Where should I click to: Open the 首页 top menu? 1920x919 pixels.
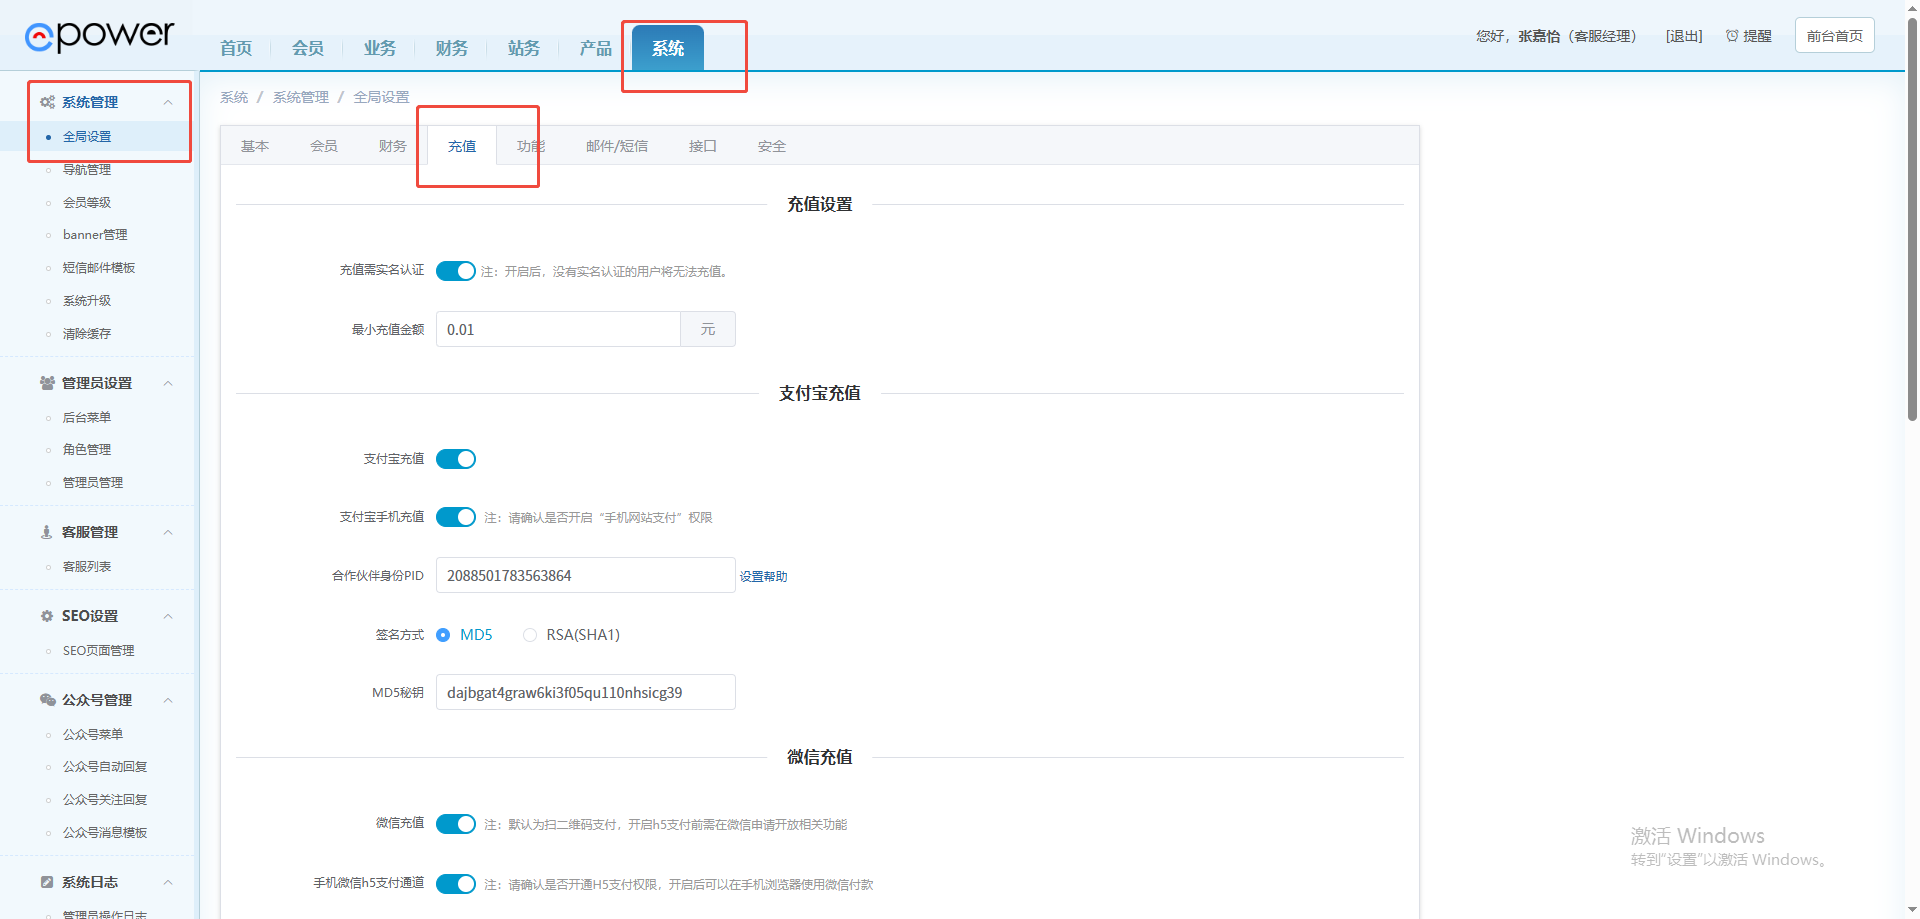pos(236,48)
